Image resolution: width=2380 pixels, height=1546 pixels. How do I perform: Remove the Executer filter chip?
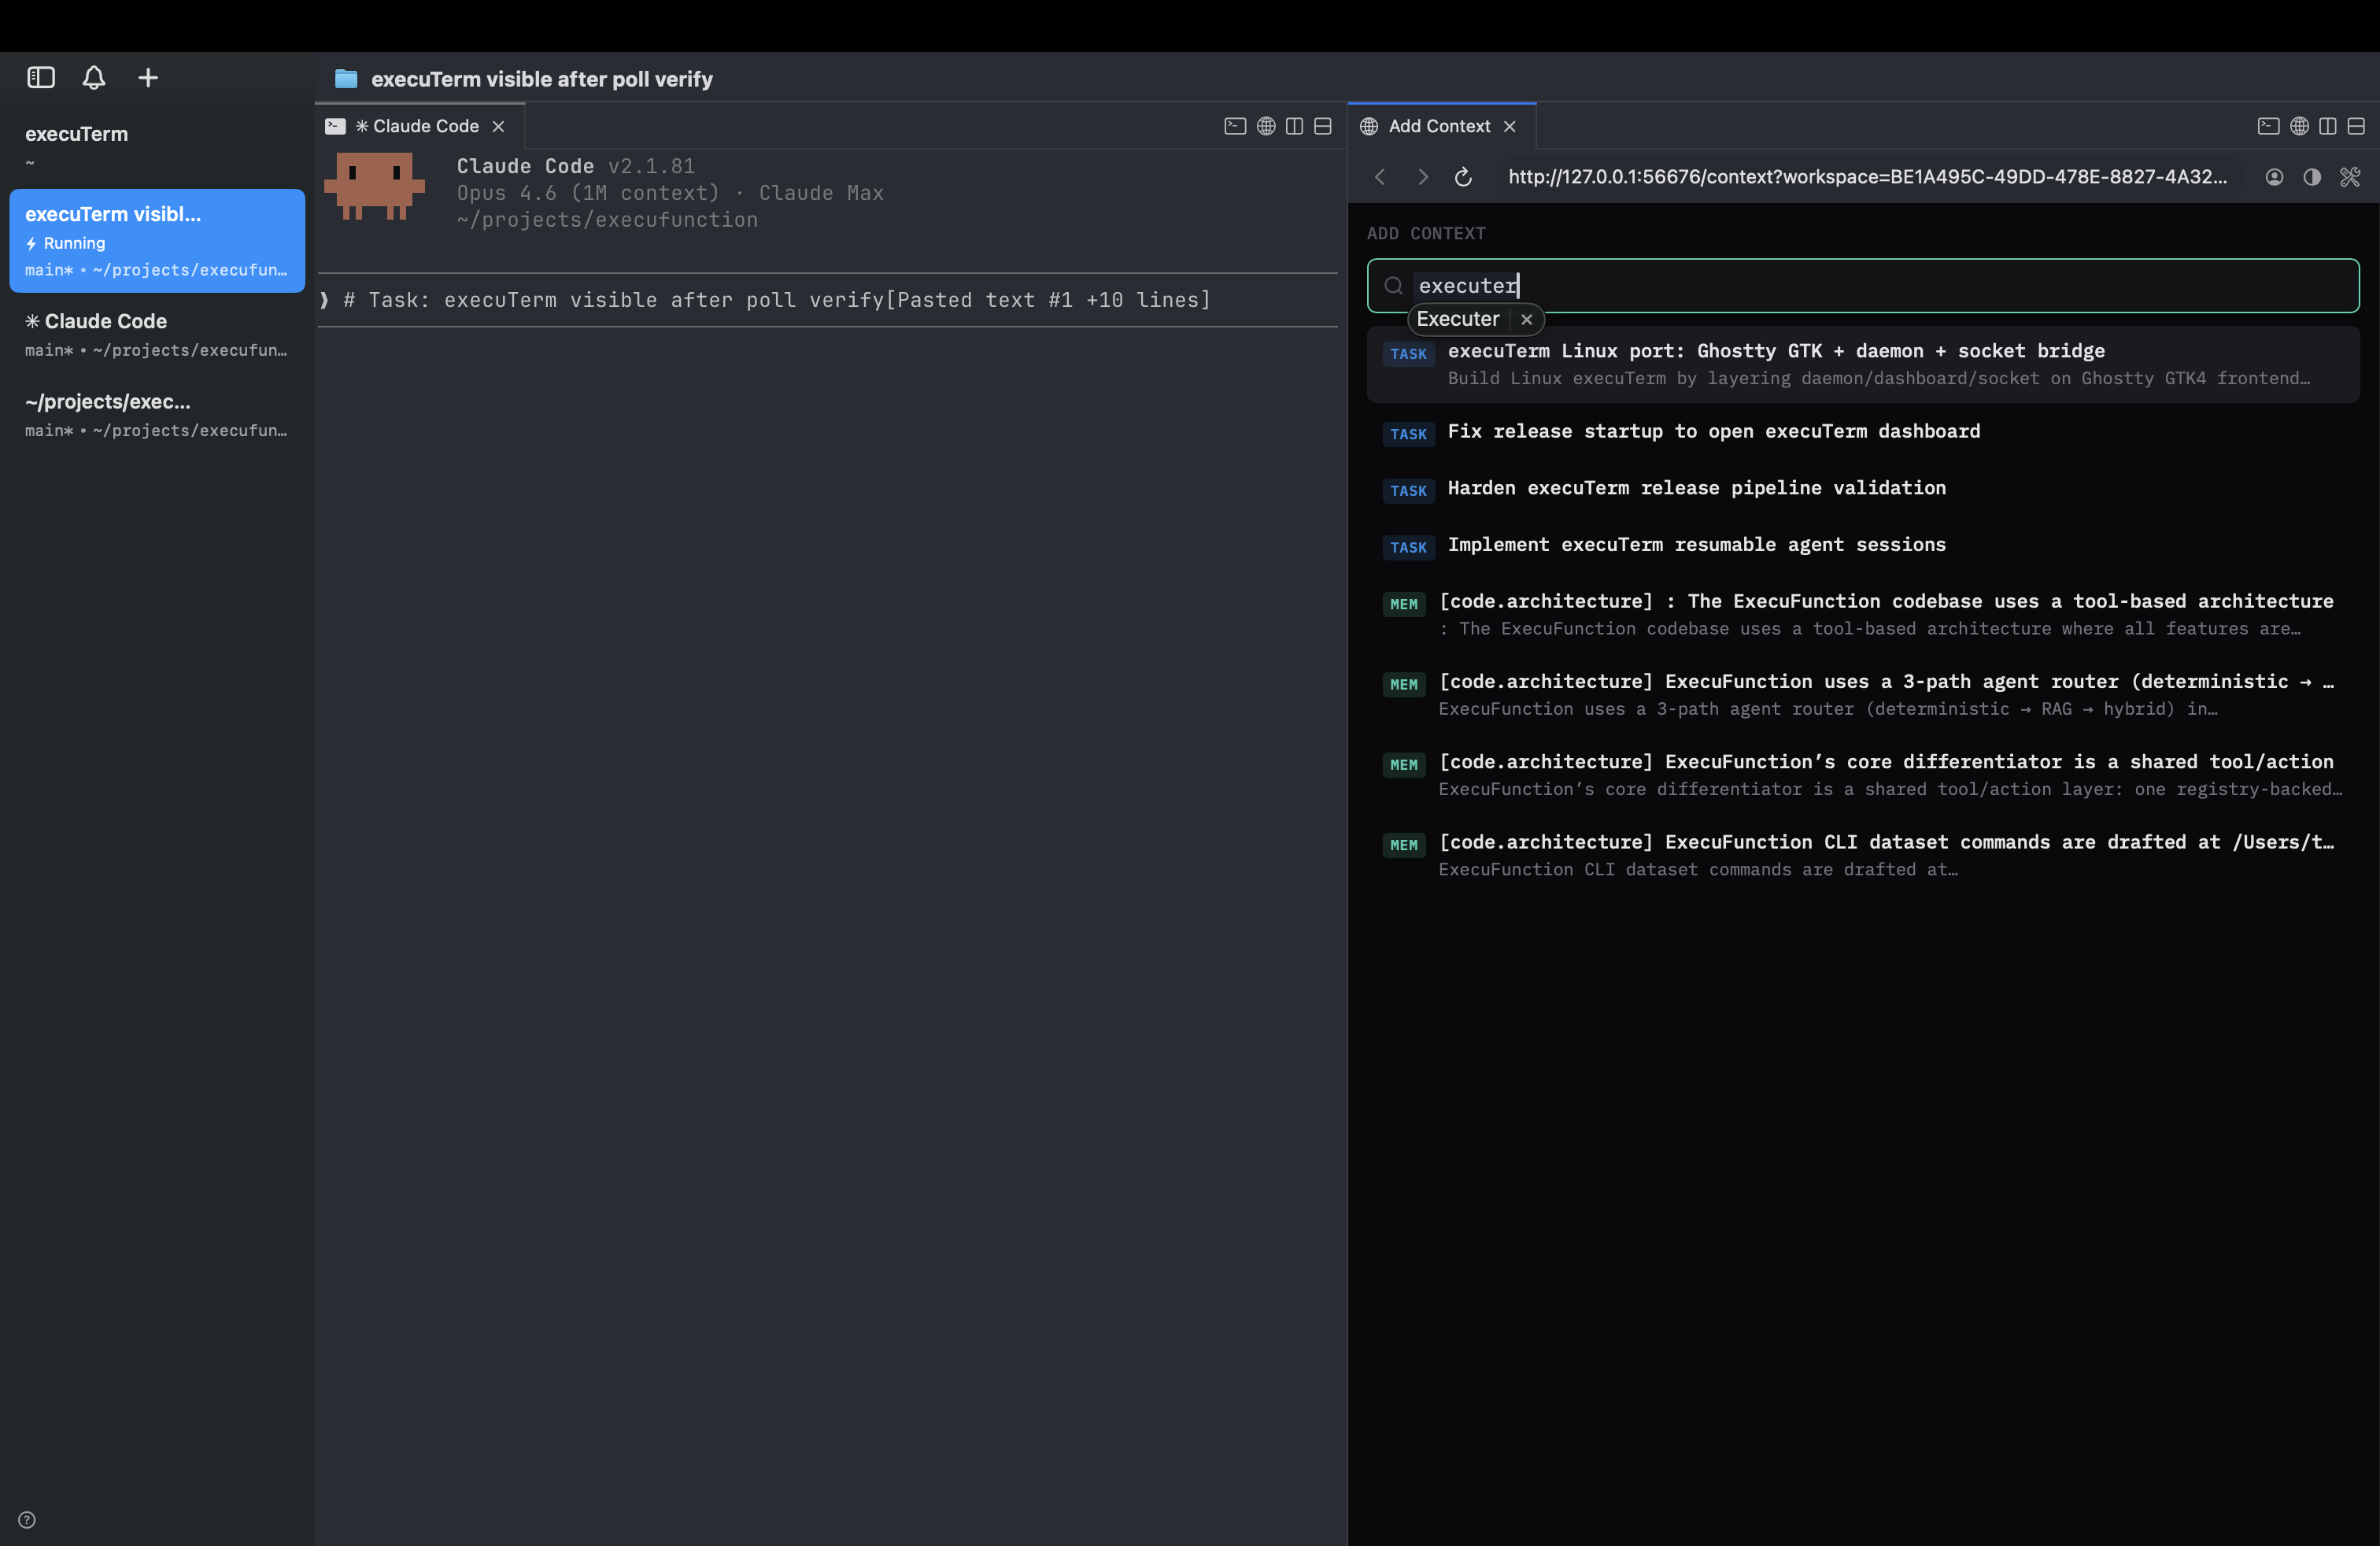[x=1527, y=319]
